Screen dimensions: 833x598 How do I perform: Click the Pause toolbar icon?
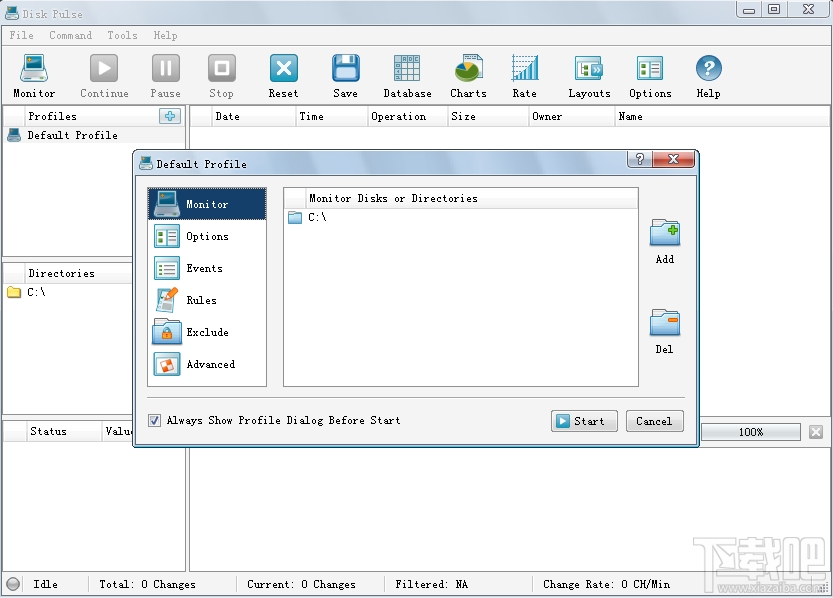tap(165, 68)
